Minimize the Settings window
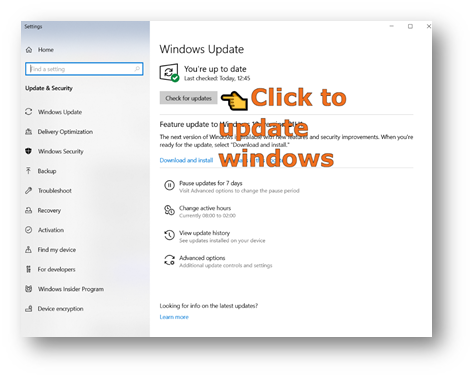Screen dimensions: 474x379 (x=392, y=26)
